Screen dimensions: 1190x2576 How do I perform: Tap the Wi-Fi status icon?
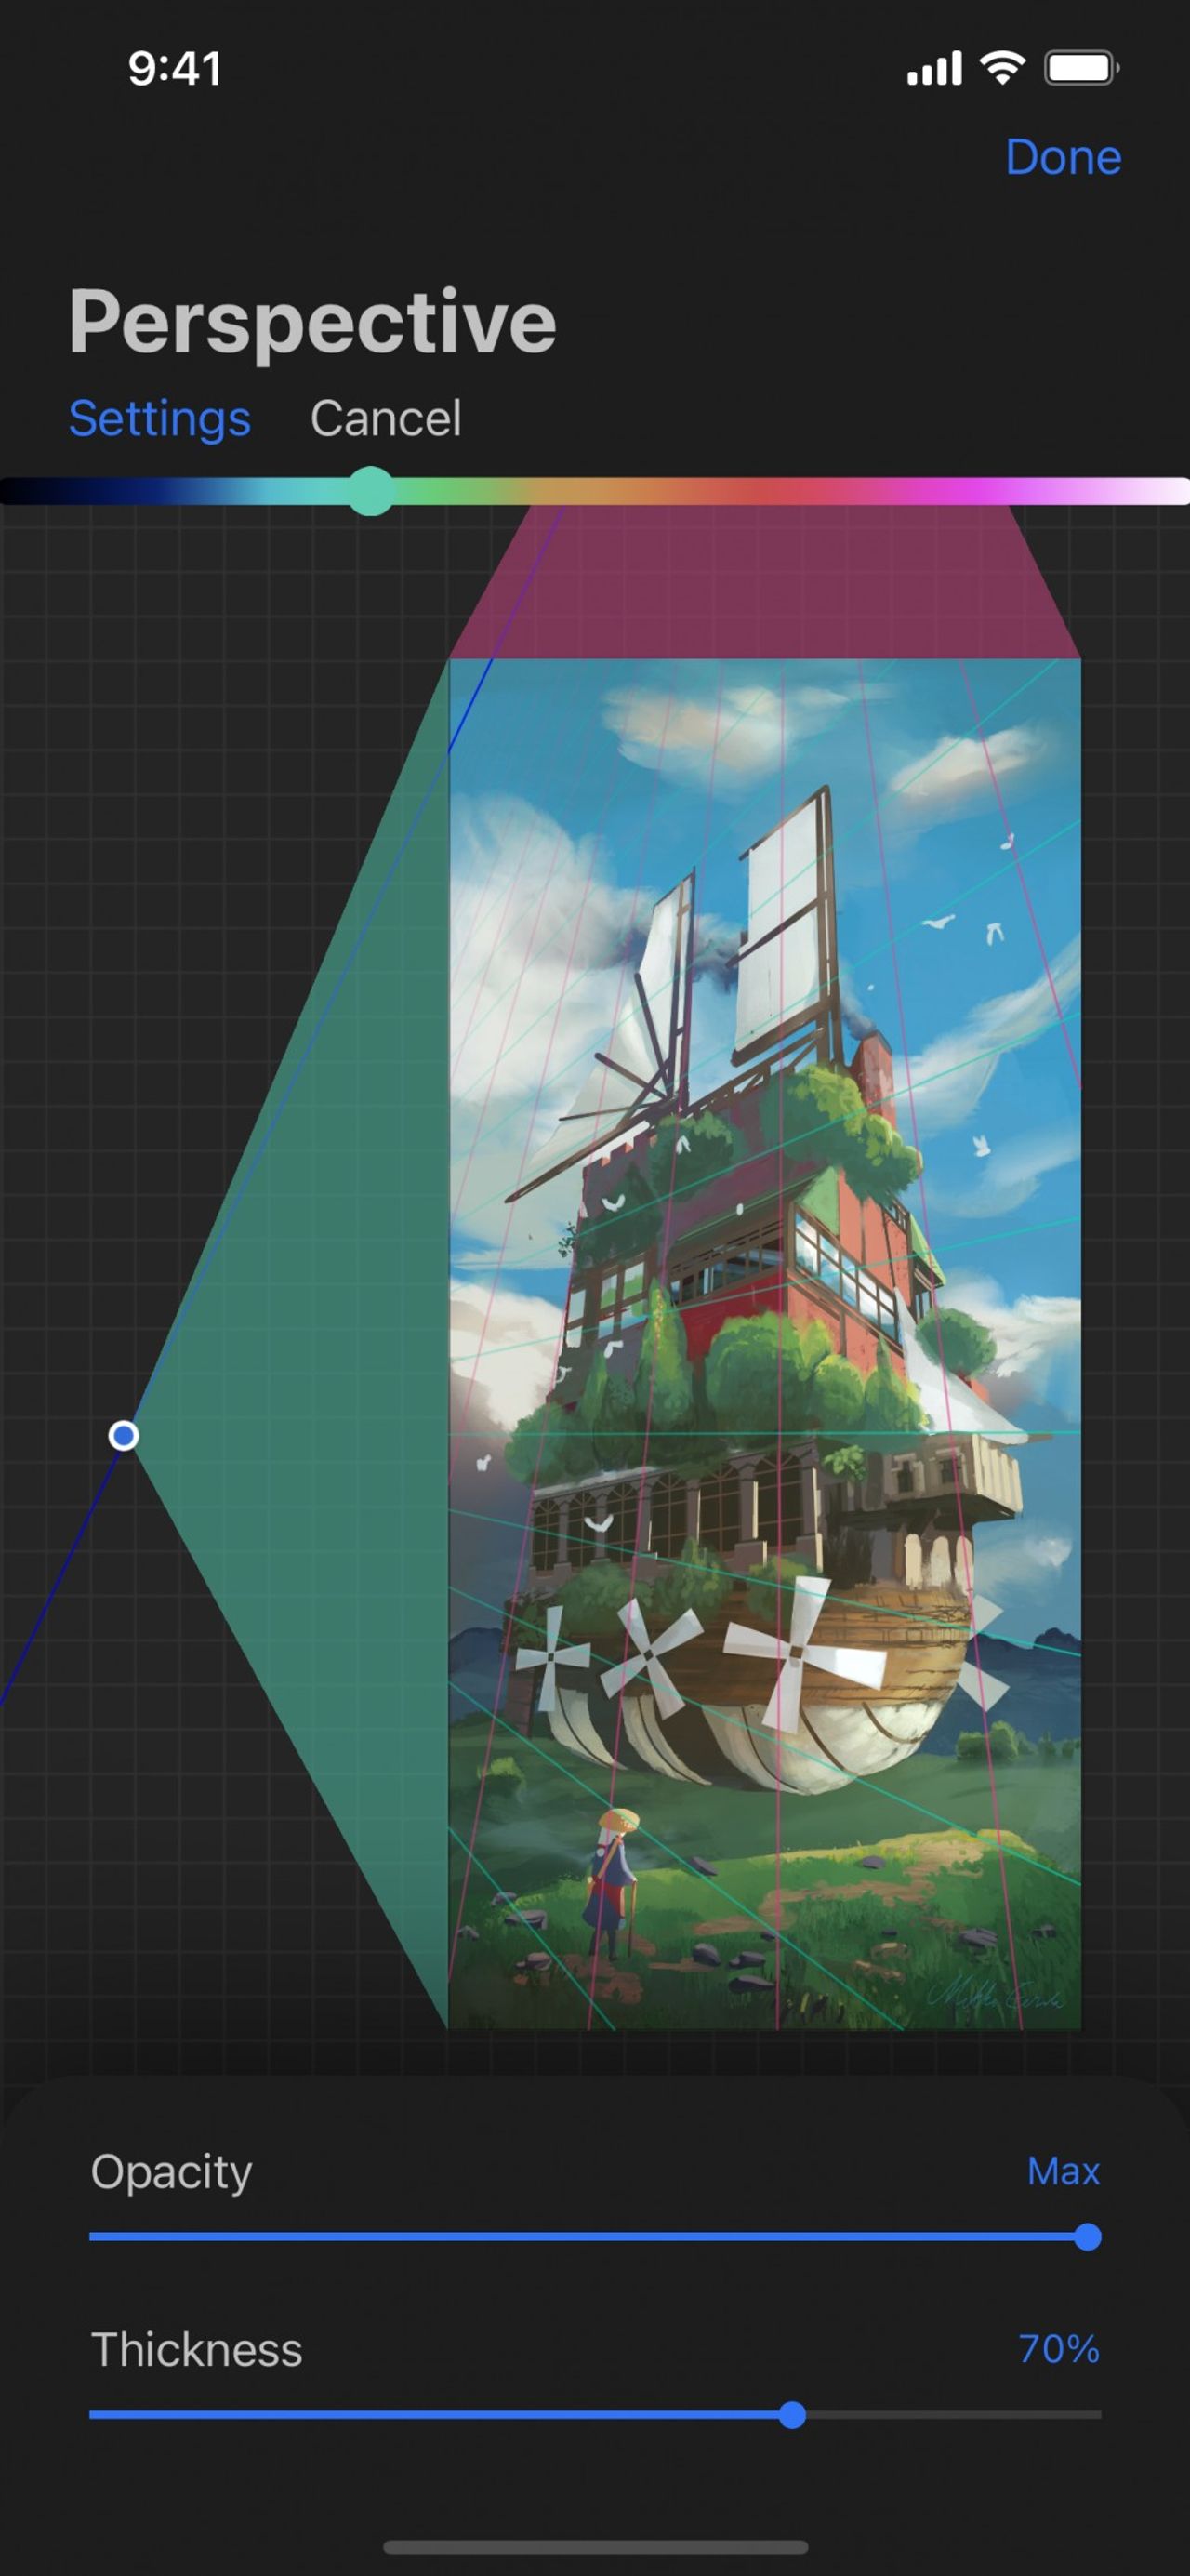click(x=1002, y=68)
